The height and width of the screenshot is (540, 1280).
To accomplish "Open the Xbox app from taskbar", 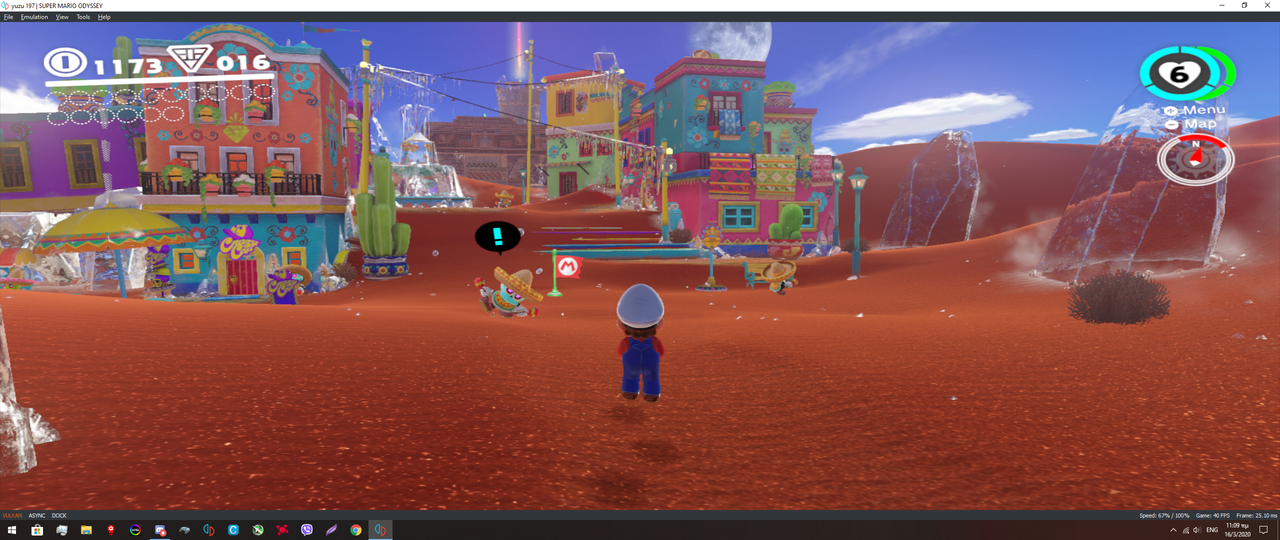I will pos(258,530).
